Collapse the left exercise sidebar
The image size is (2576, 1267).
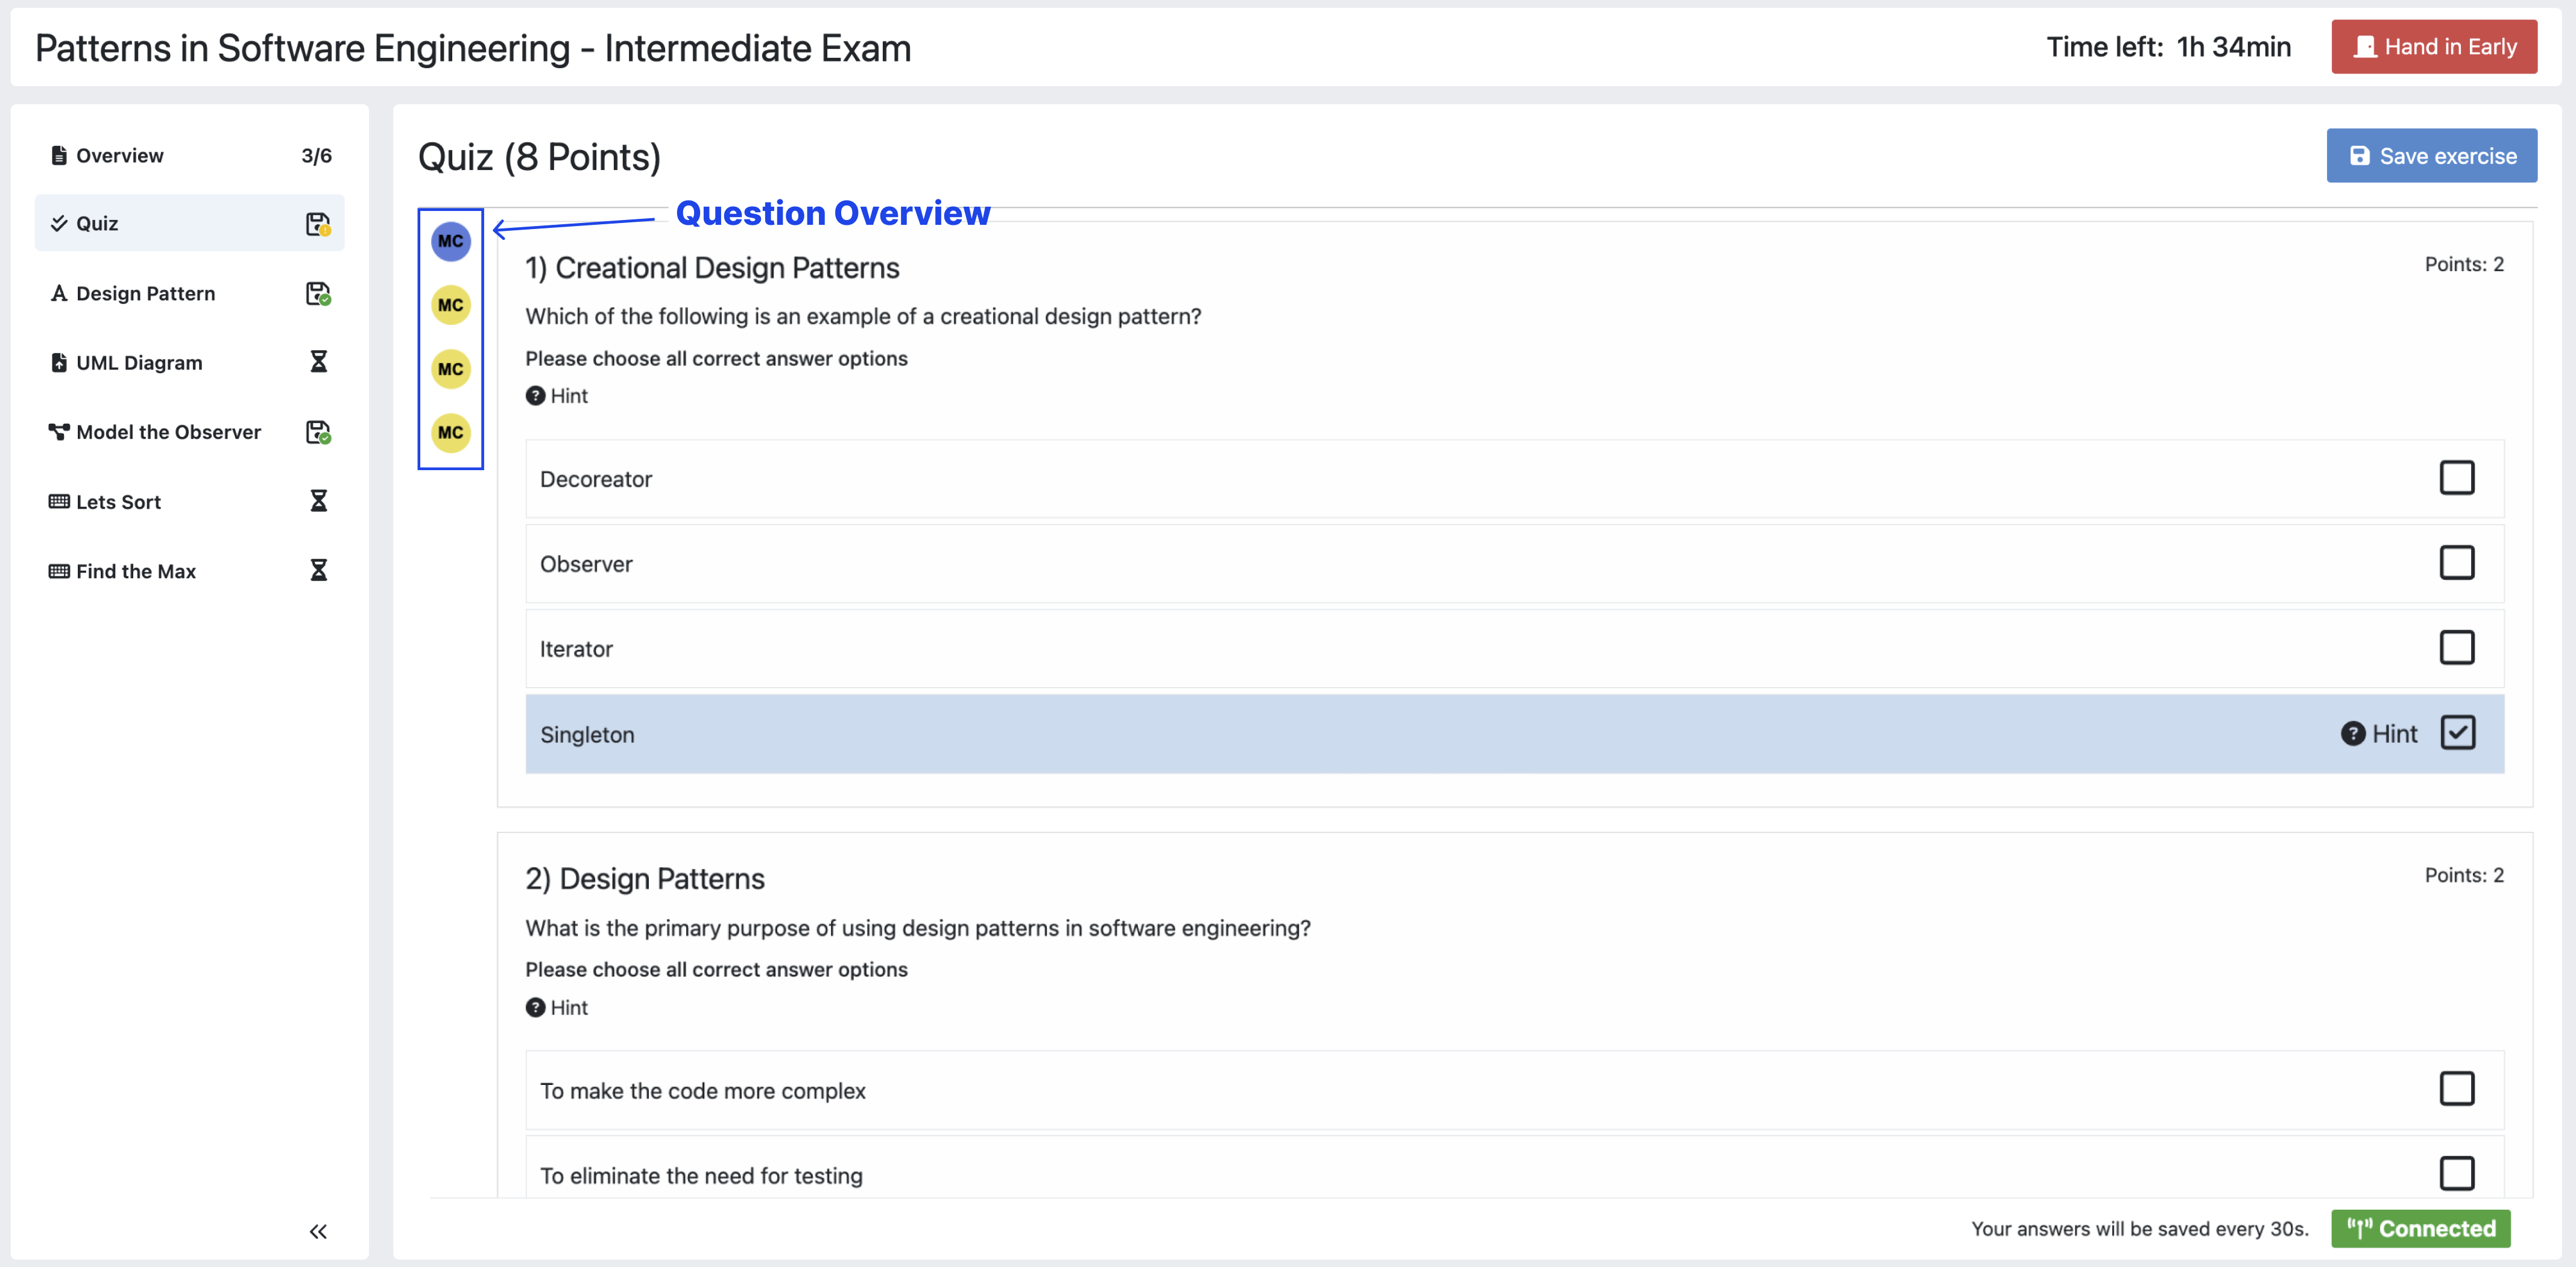[318, 1230]
